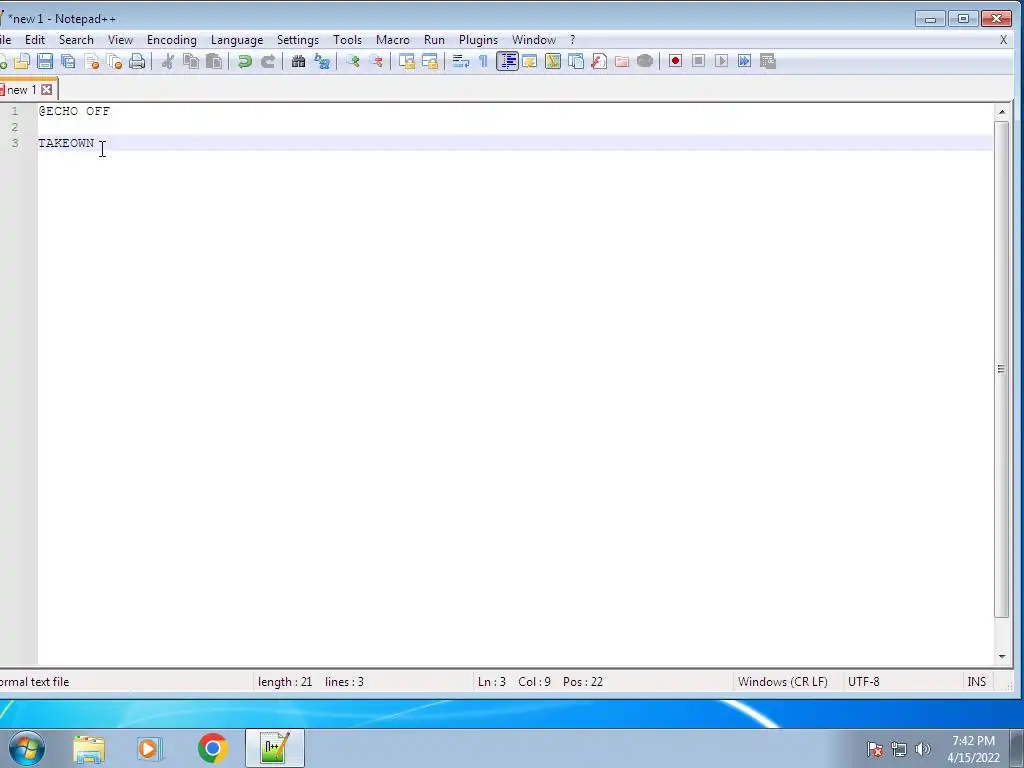This screenshot has width=1024, height=768.
Task: Open the View menu
Action: [x=120, y=40]
